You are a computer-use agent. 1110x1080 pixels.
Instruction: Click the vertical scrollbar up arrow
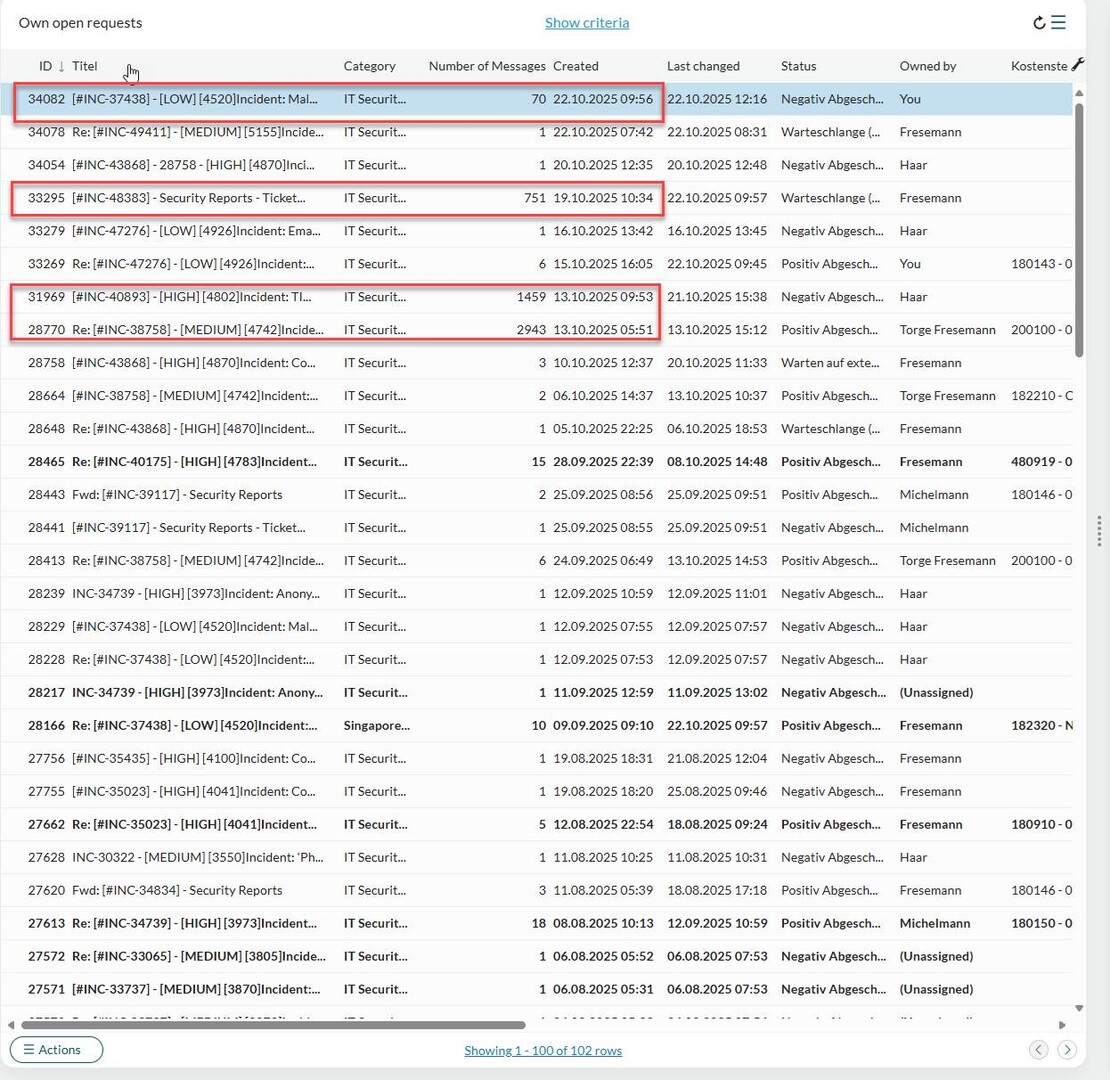[x=1078, y=93]
